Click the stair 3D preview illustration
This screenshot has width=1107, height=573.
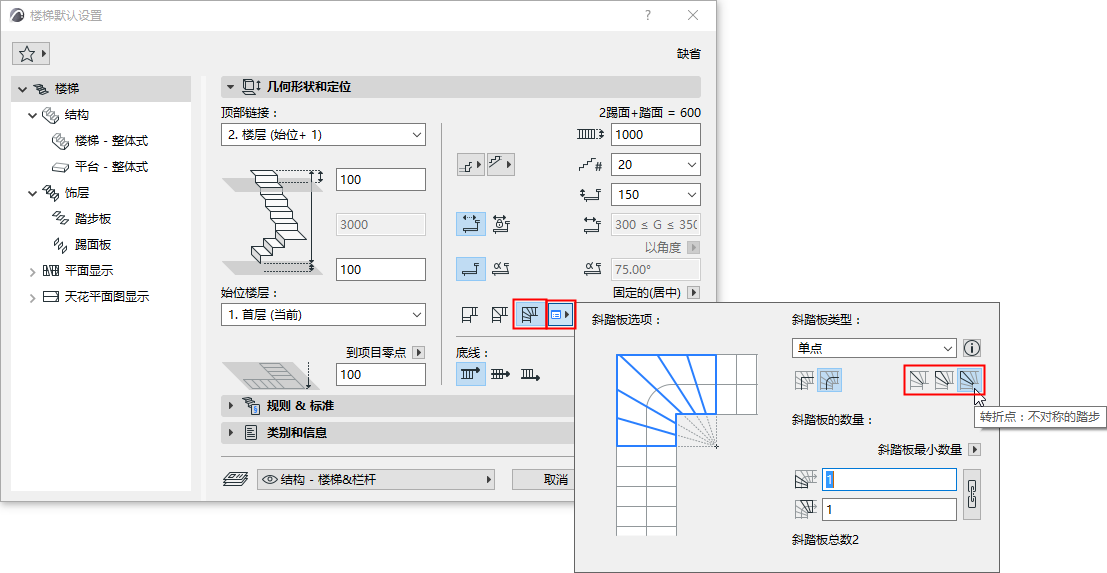tap(275, 221)
